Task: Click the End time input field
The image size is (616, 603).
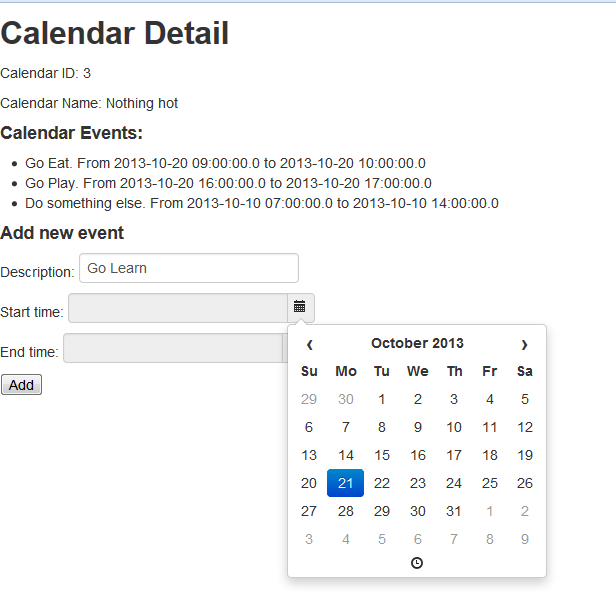Action: click(173, 348)
